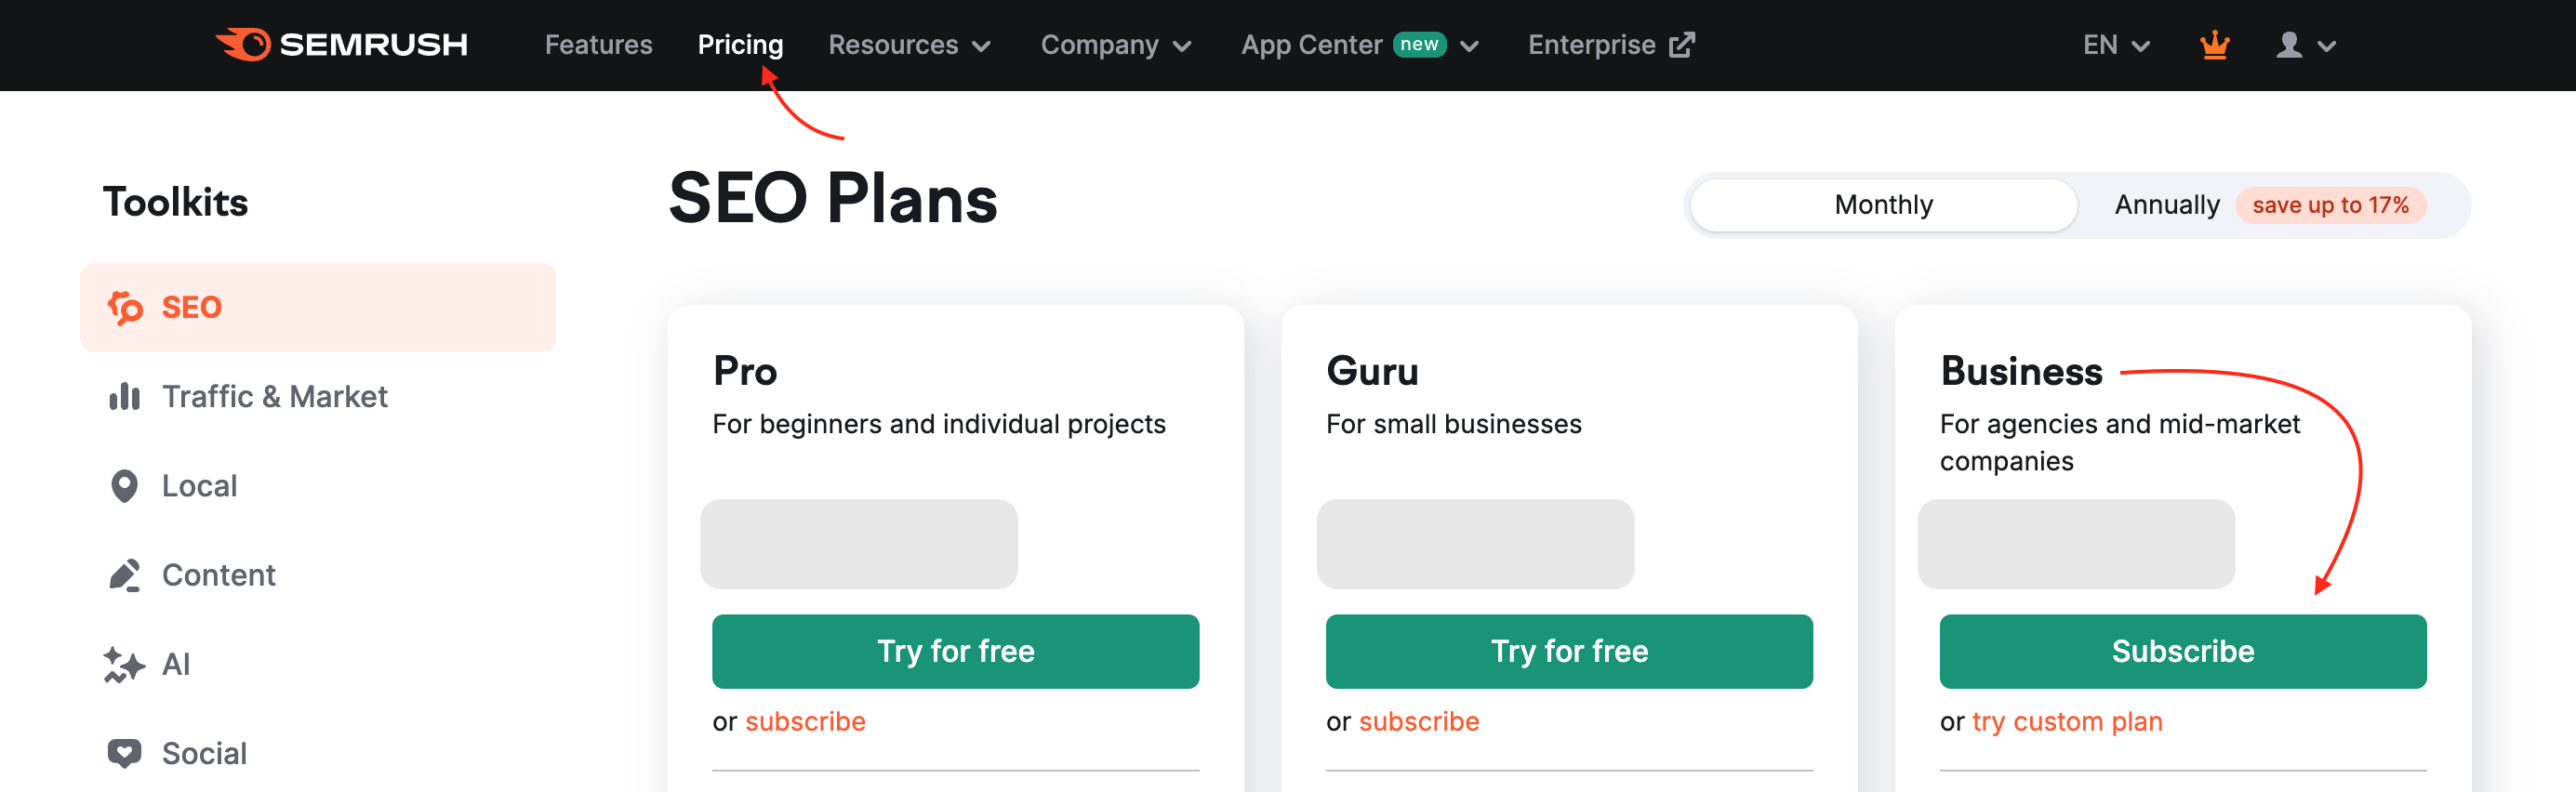Click the Semrush logo
Image resolution: width=2576 pixels, height=792 pixels.
click(x=342, y=44)
